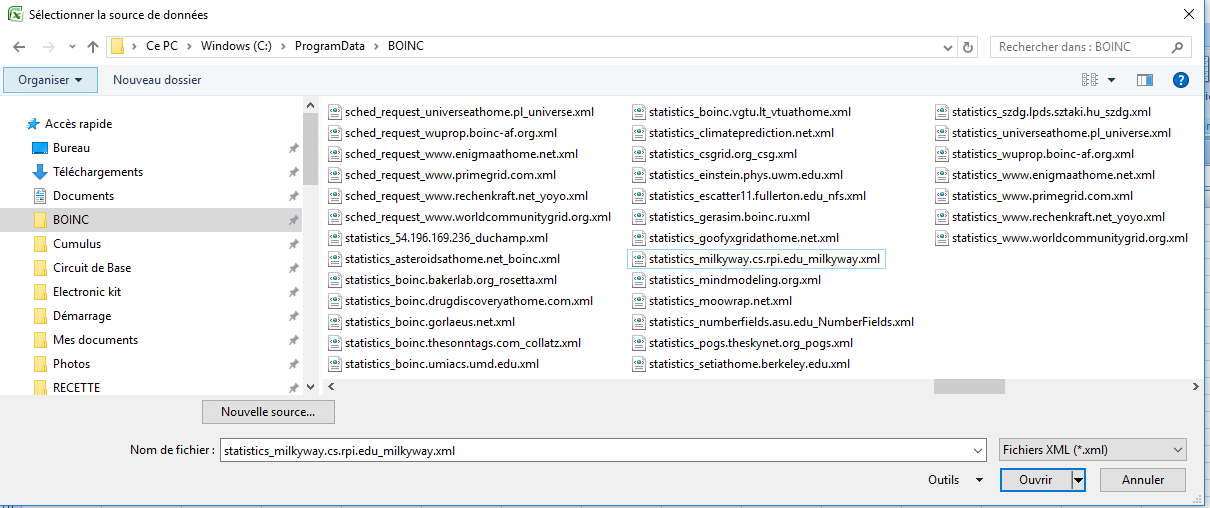Click the Back navigation arrow
The width and height of the screenshot is (1210, 508).
tap(21, 47)
